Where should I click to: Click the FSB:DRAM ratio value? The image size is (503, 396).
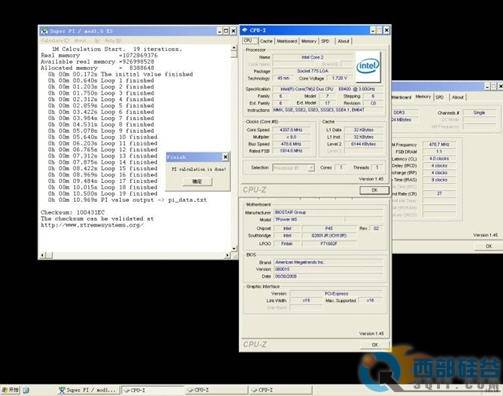click(x=439, y=151)
